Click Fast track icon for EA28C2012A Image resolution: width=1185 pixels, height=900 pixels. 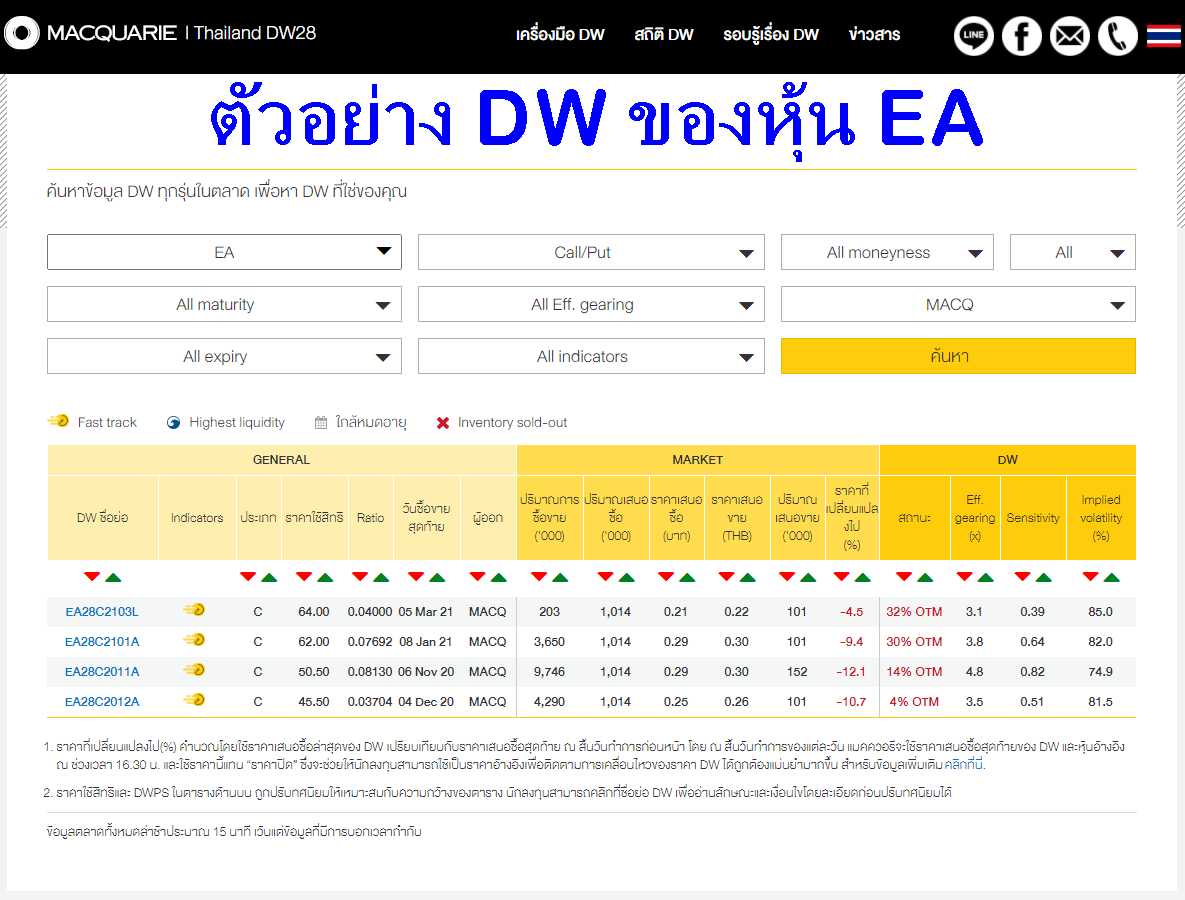194,700
